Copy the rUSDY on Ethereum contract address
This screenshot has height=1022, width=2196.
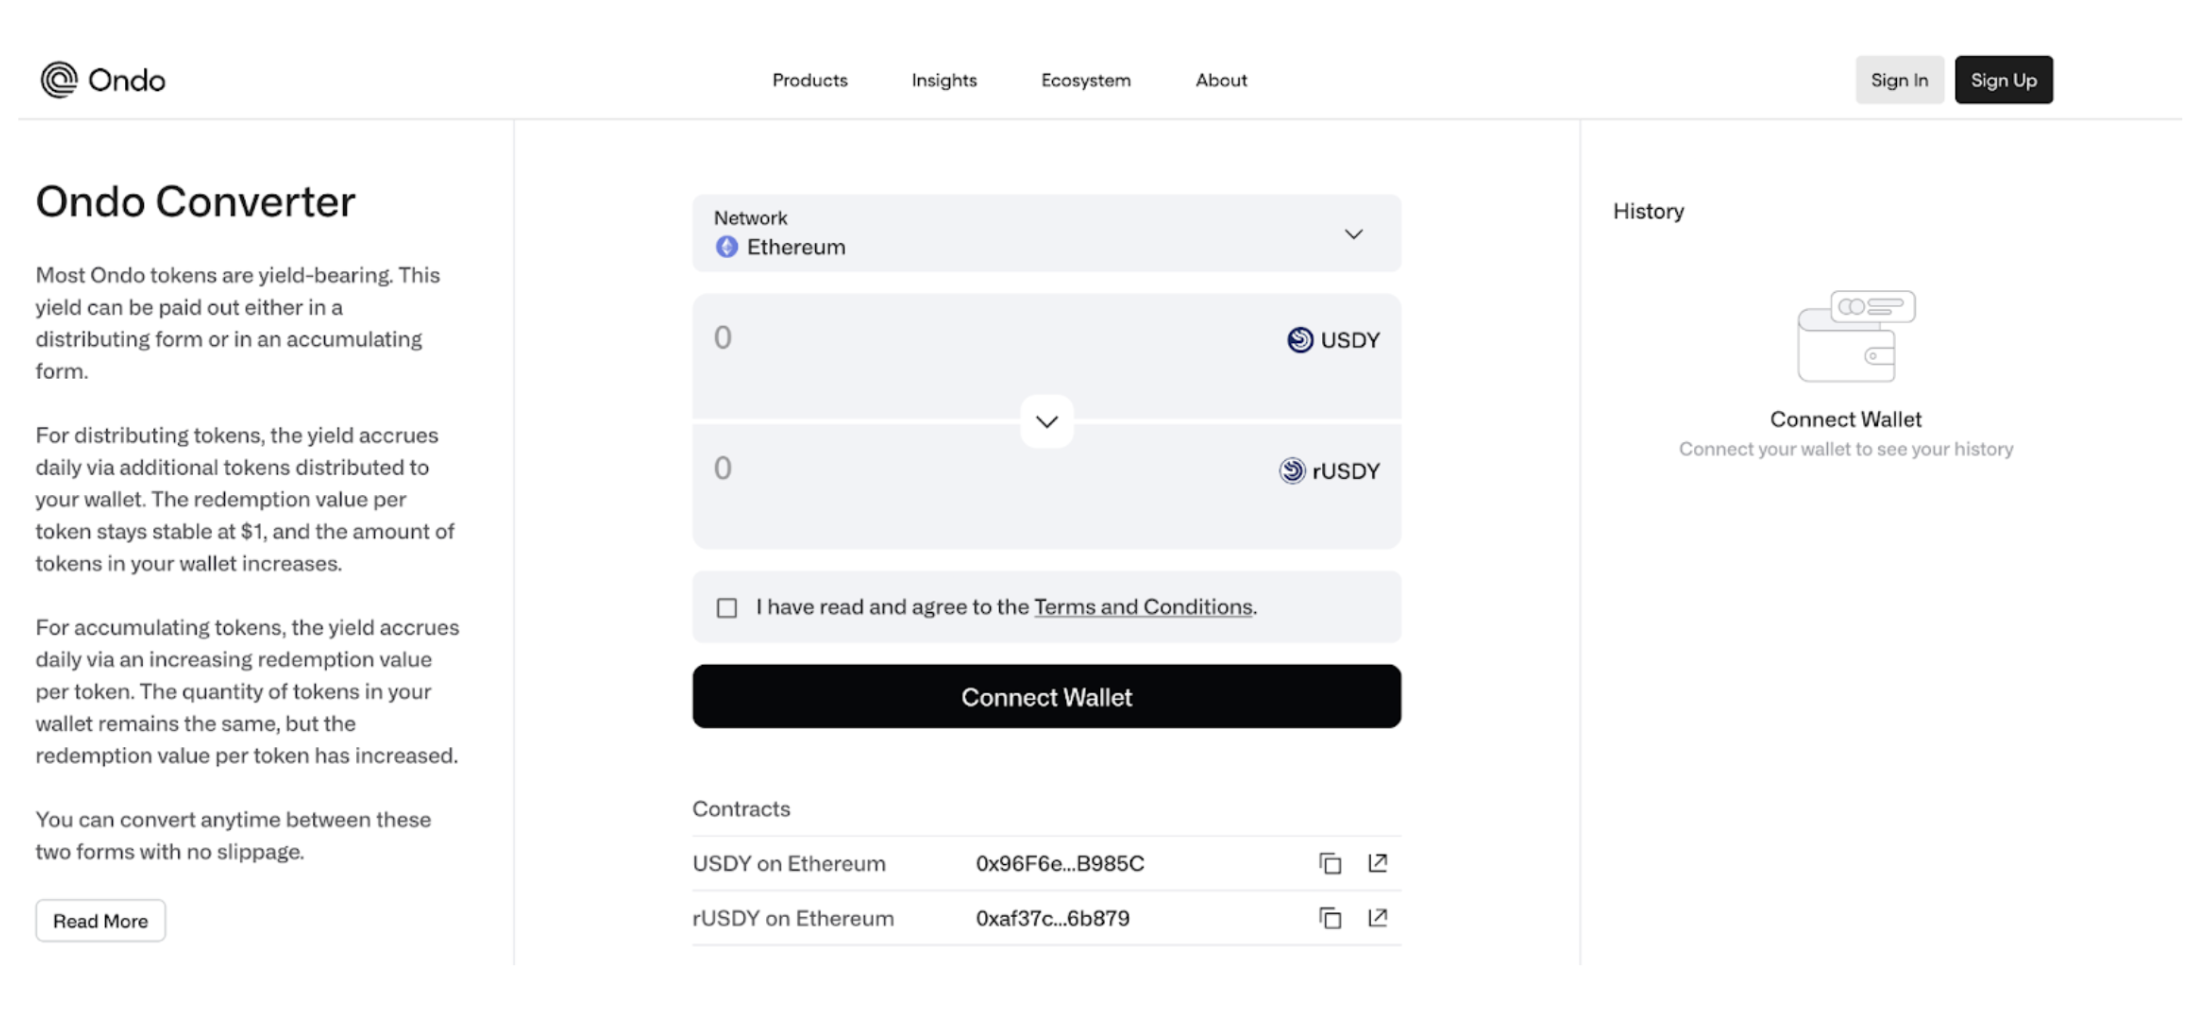coord(1329,918)
